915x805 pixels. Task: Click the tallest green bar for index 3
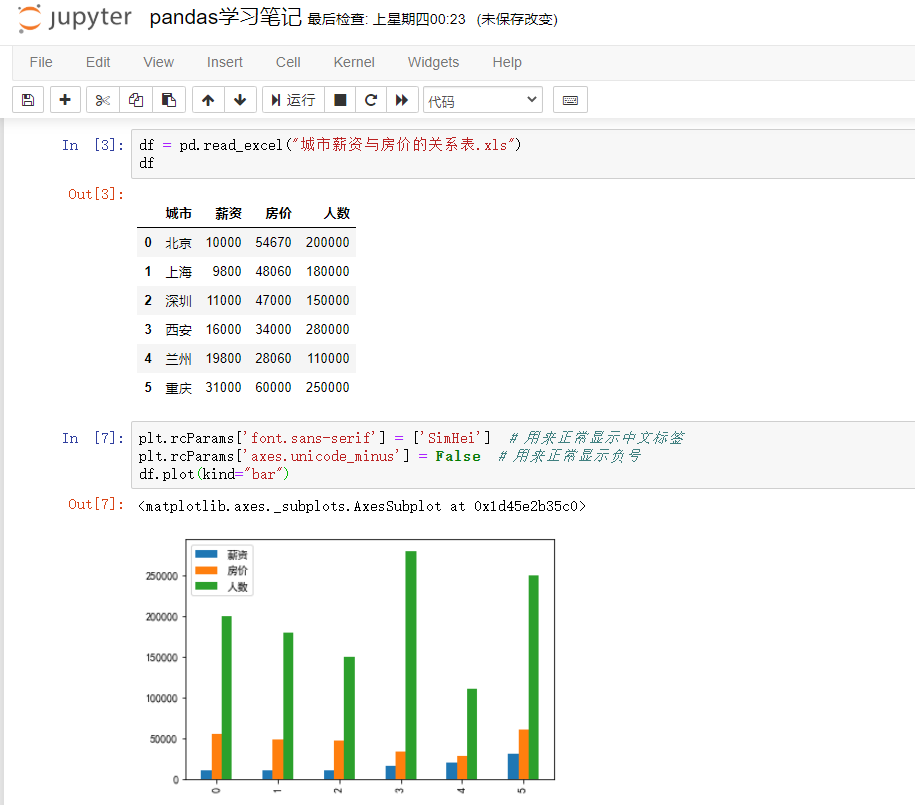(411, 665)
